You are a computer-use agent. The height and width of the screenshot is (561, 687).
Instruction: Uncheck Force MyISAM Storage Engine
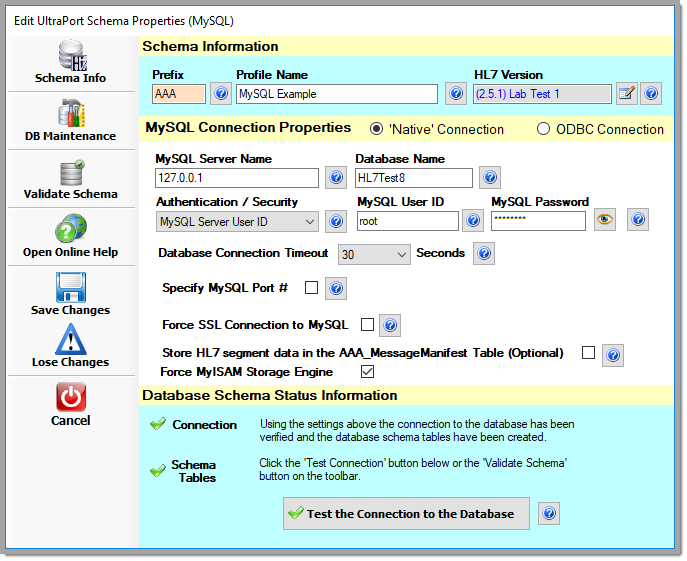(x=367, y=372)
